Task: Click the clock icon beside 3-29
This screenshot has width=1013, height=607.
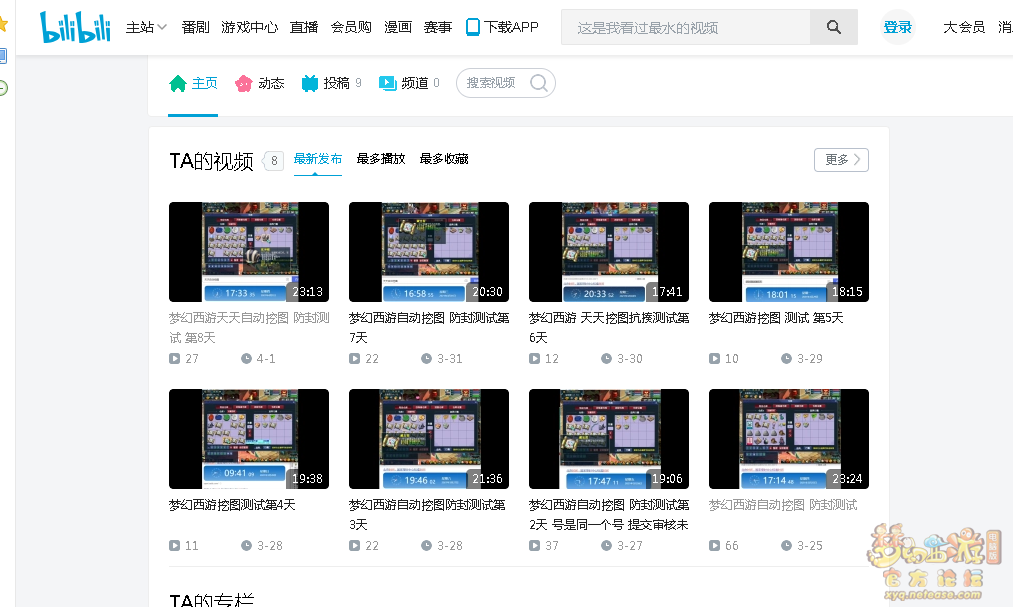Action: point(786,358)
